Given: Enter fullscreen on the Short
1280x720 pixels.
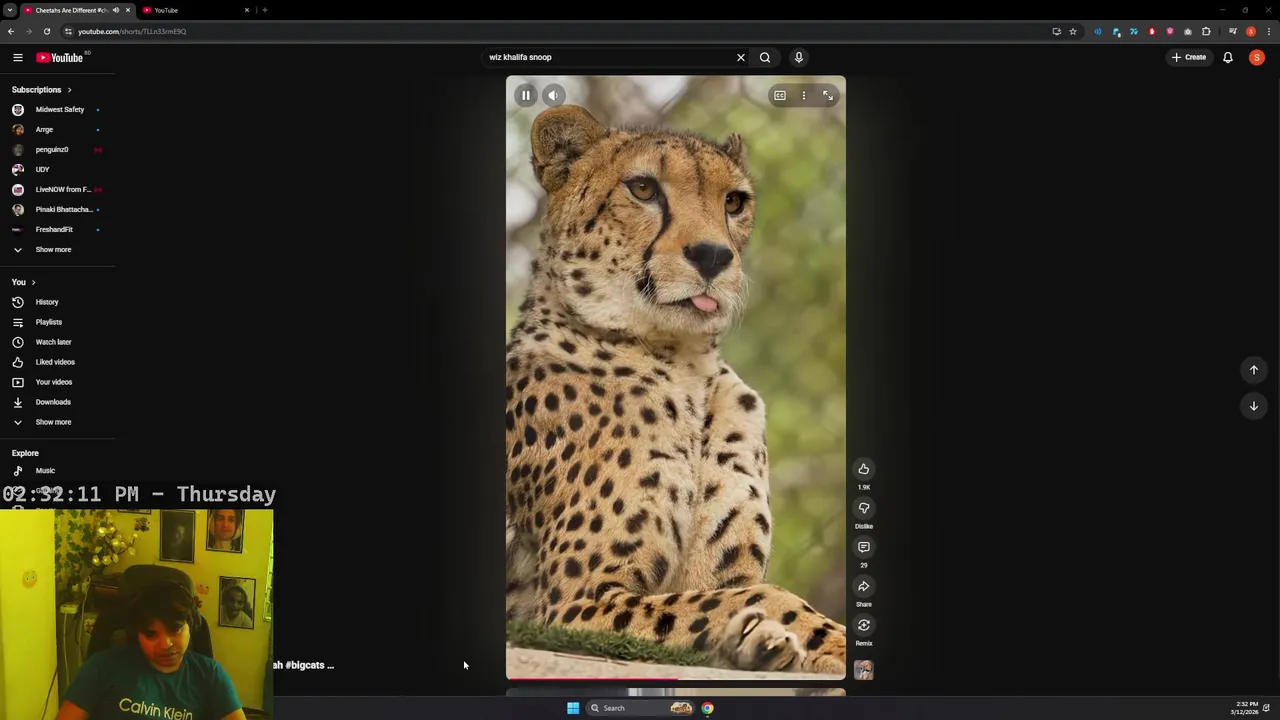Looking at the screenshot, I should pos(828,95).
